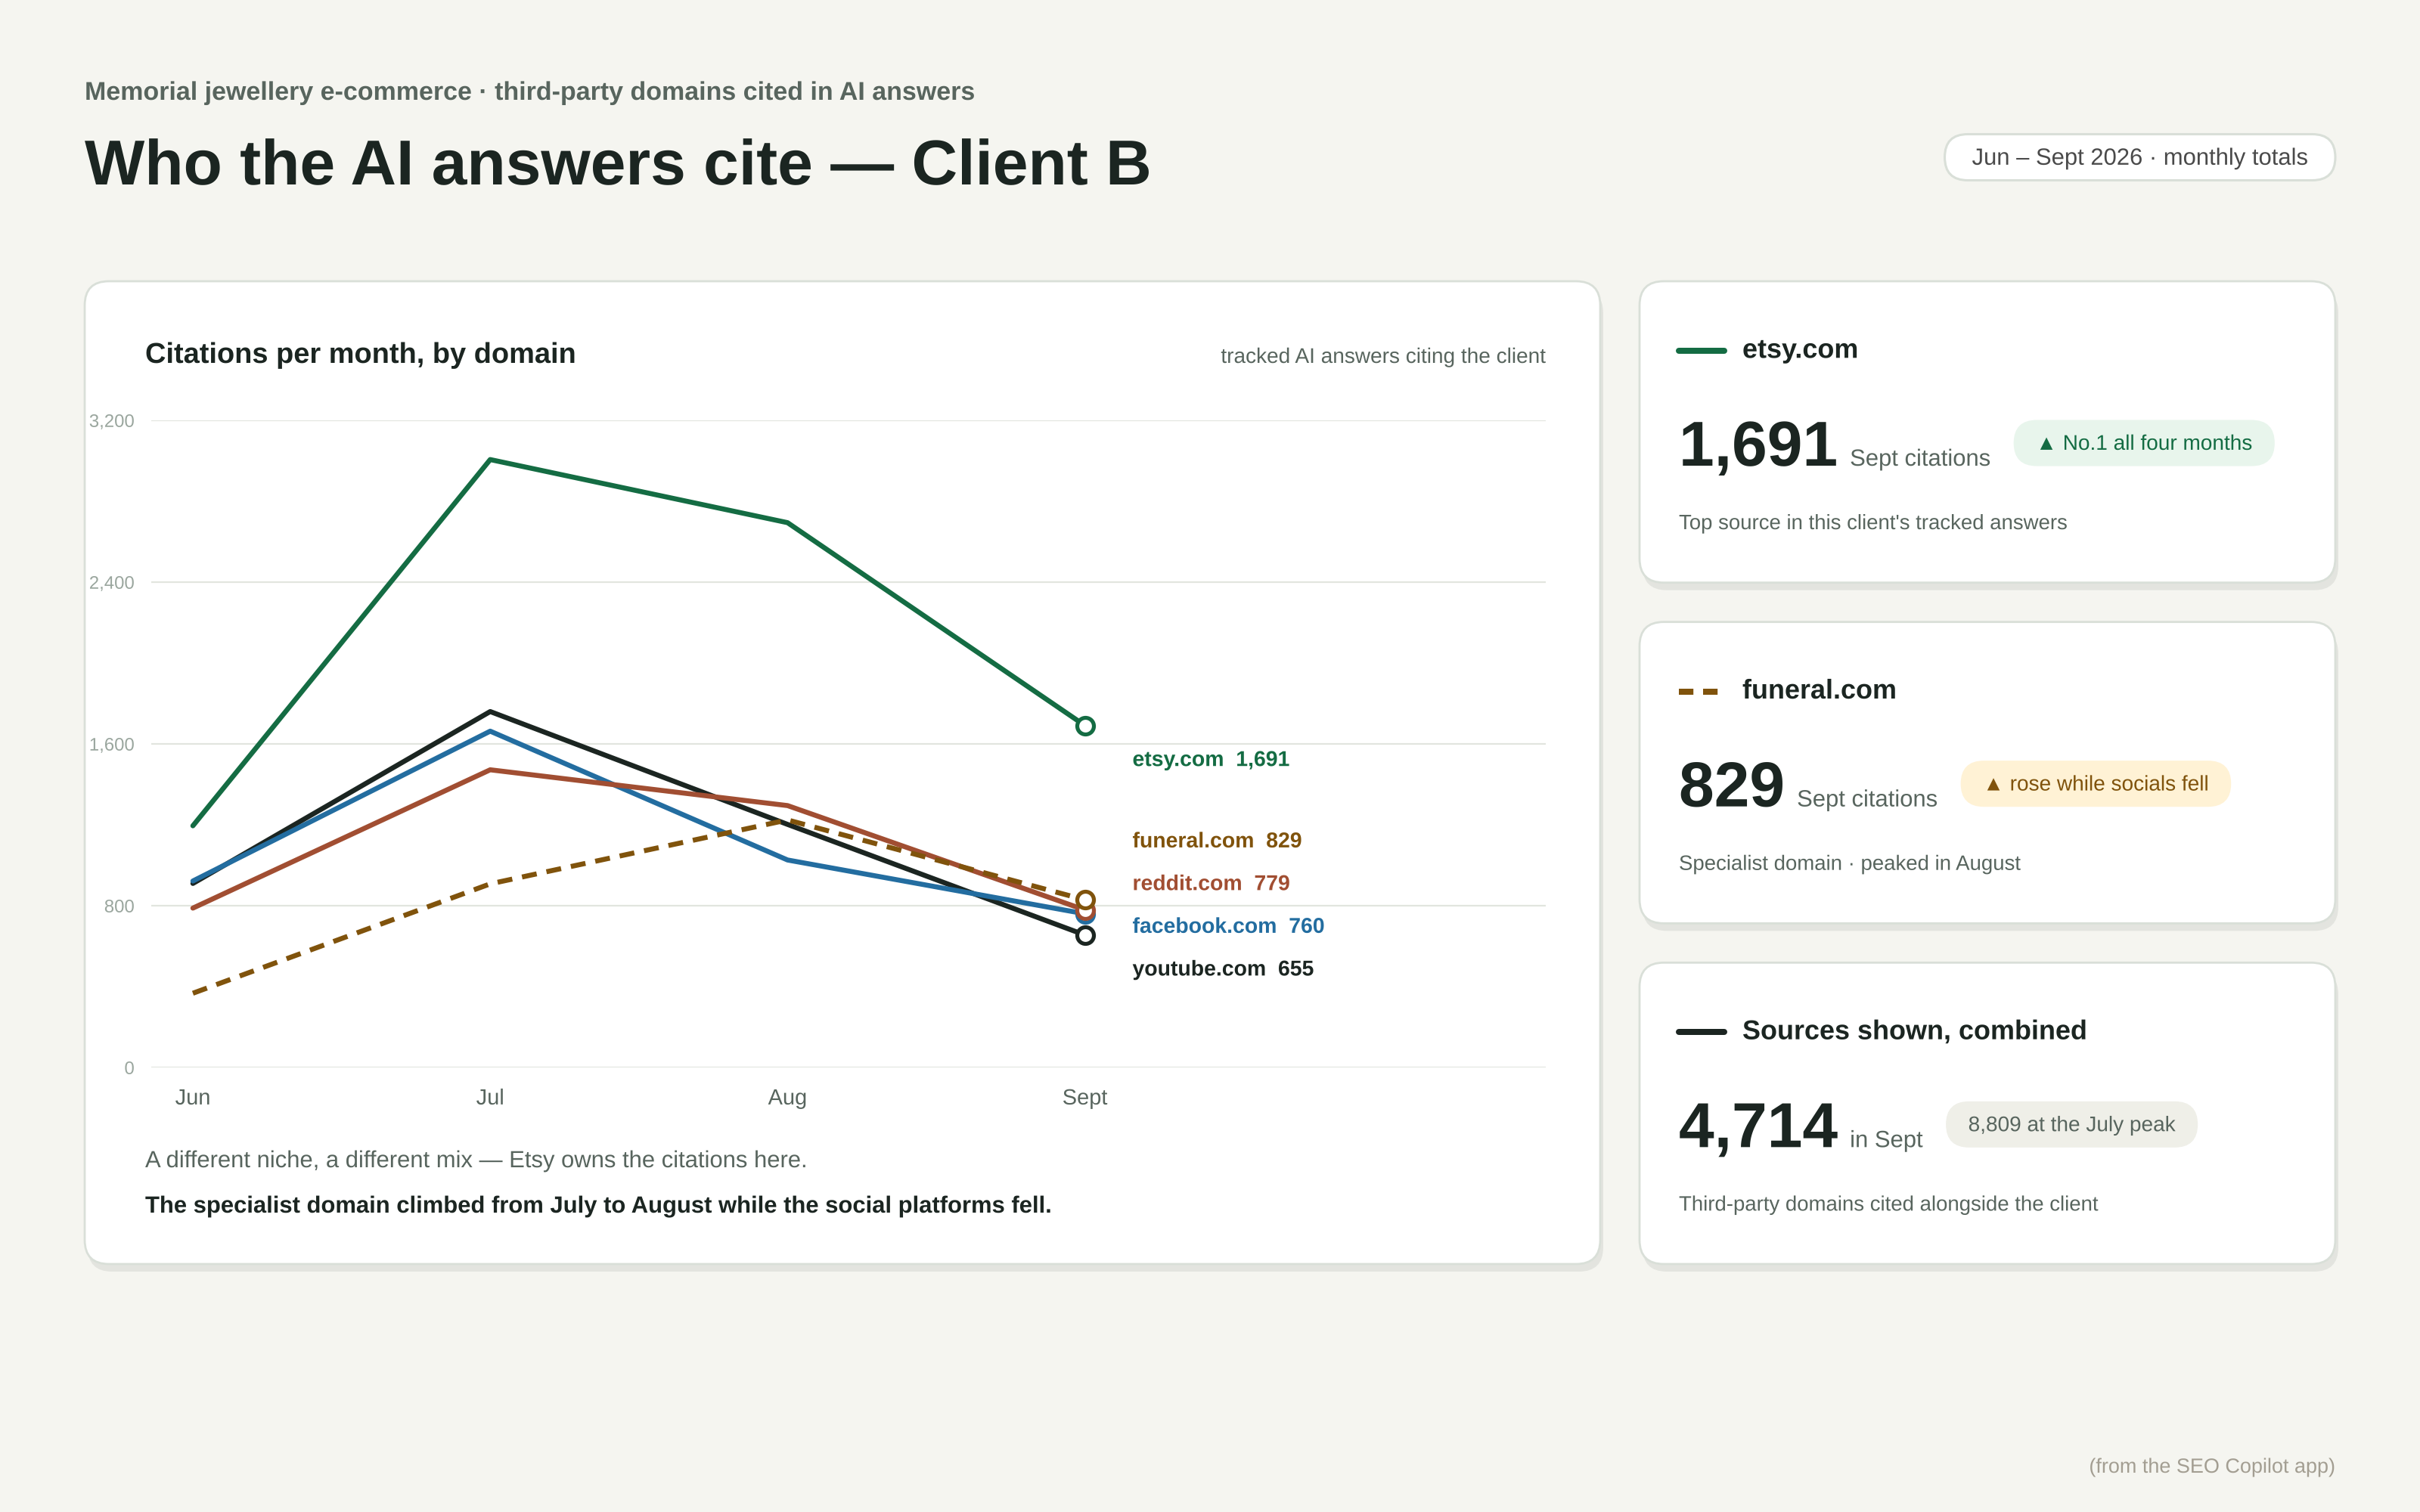This screenshot has width=2420, height=1512.
Task: Click the black Sources shown combined swatch
Action: tap(1701, 1032)
